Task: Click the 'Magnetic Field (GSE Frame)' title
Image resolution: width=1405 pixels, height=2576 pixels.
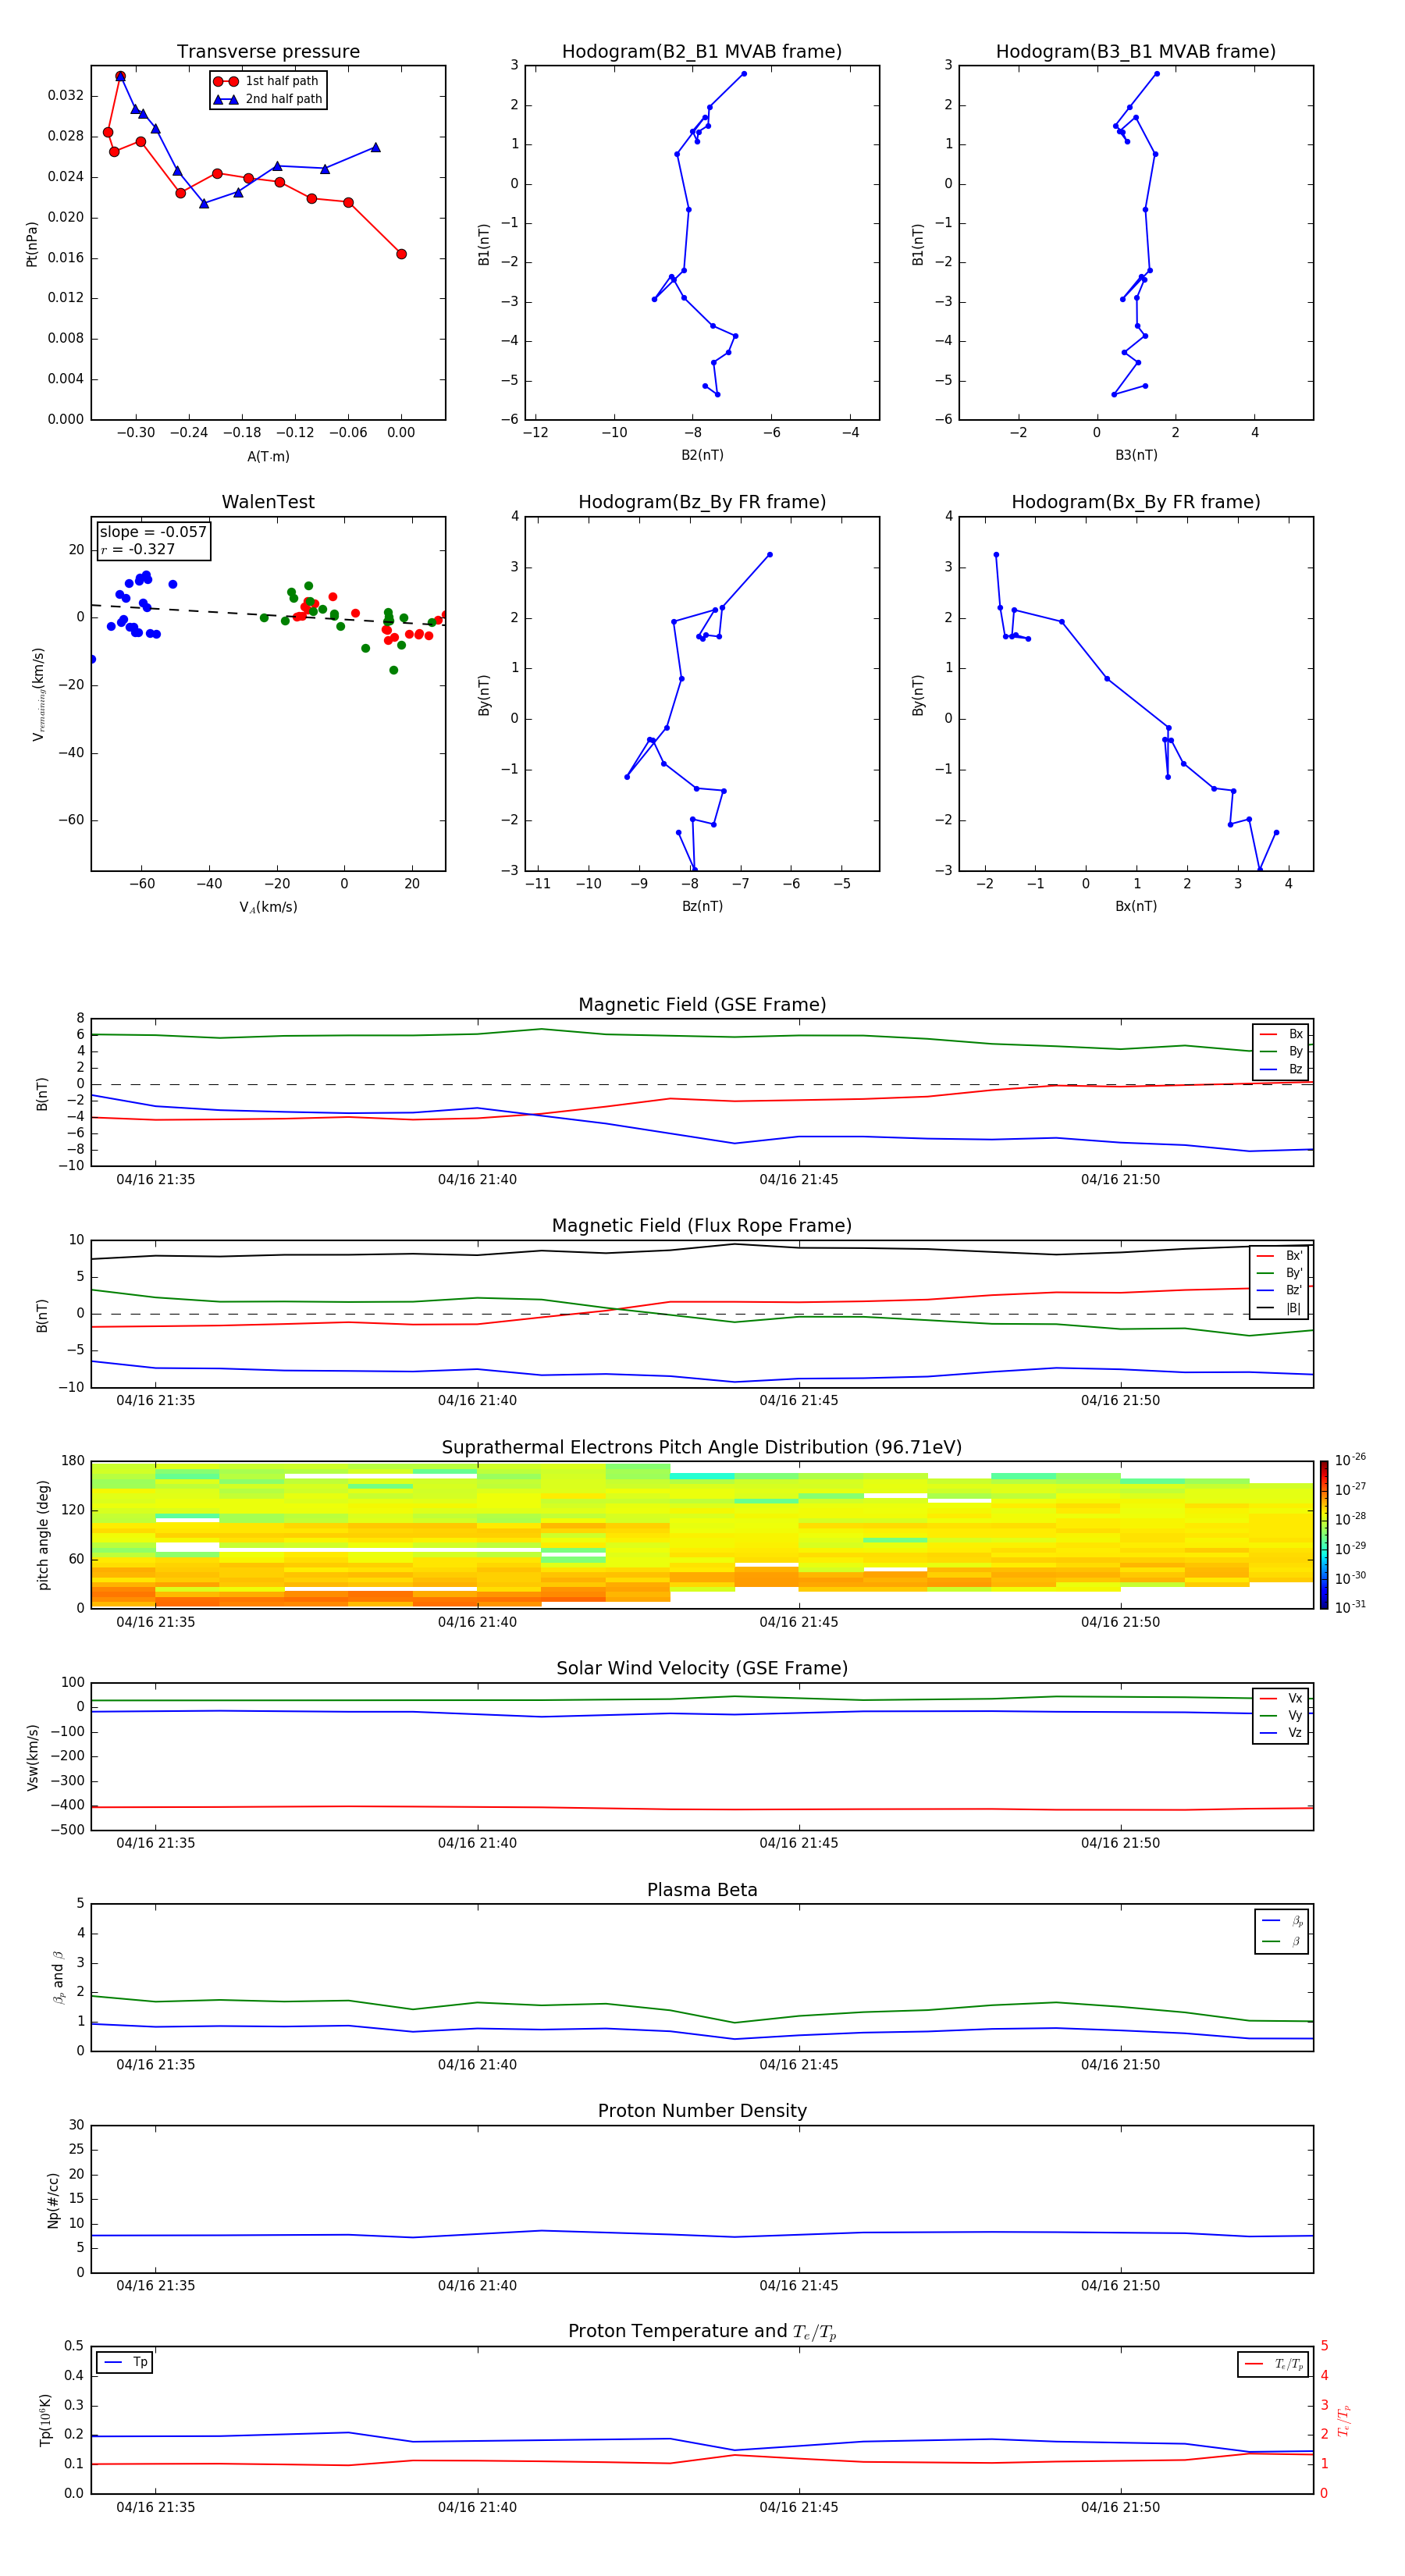Action: click(x=702, y=1005)
